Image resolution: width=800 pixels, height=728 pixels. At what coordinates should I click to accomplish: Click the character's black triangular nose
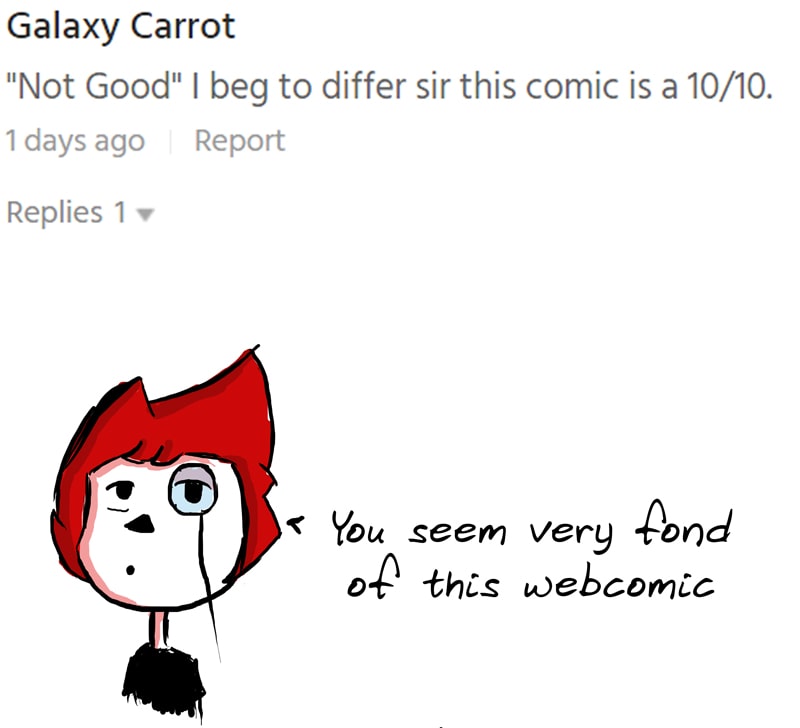click(x=140, y=524)
